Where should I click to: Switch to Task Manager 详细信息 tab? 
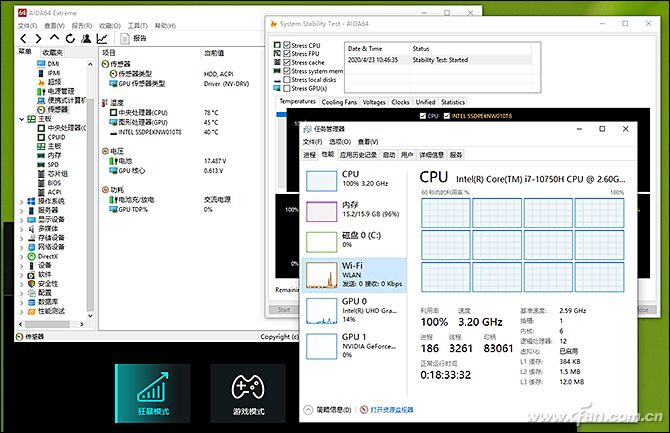point(431,155)
